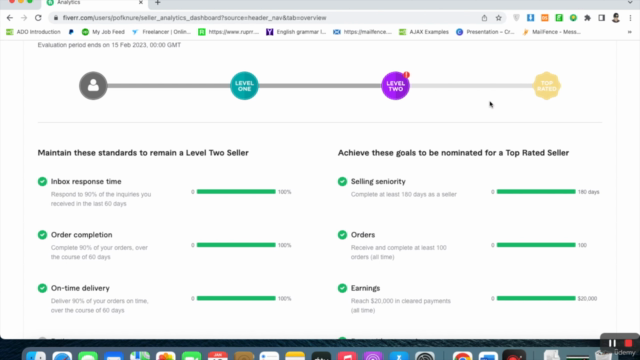640x360 pixels.
Task: Click the Selling seniority checkmark
Action: coord(342,181)
